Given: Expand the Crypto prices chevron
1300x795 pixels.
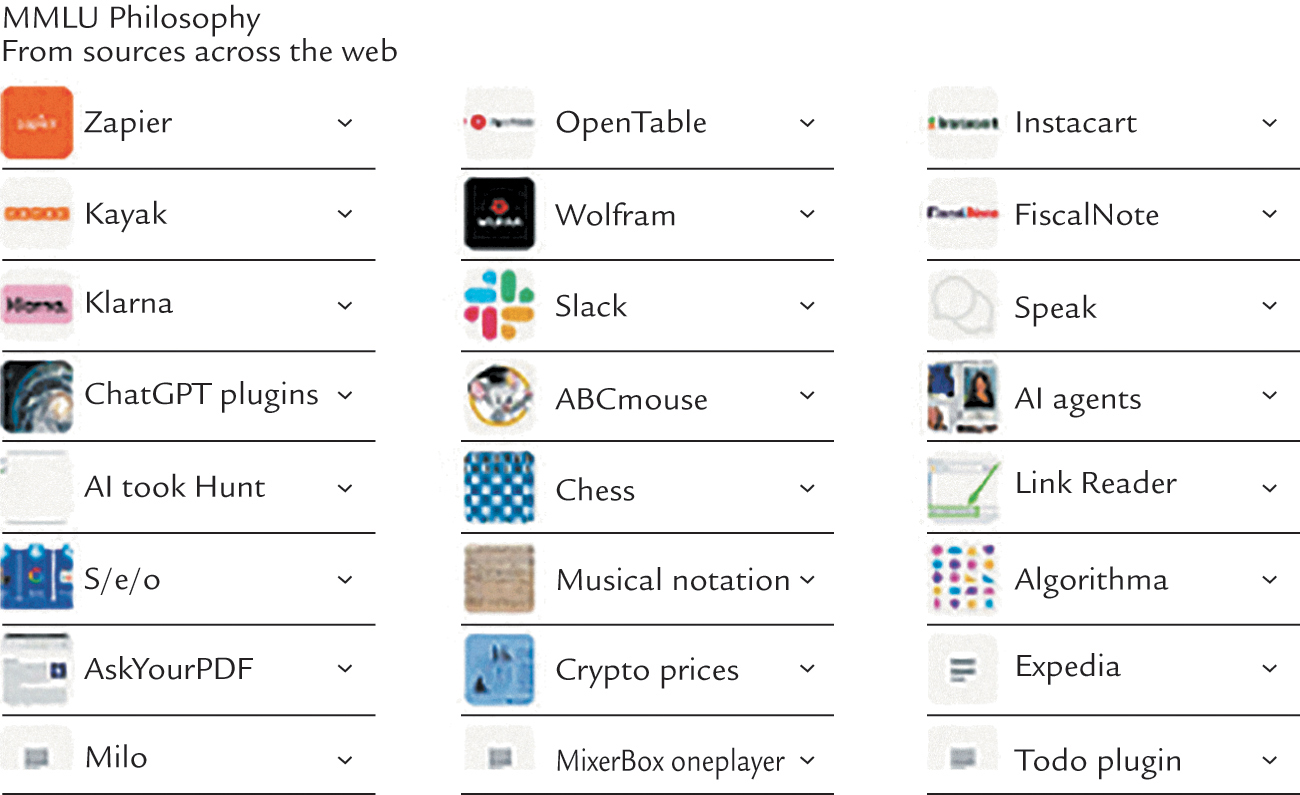Looking at the screenshot, I should pyautogui.click(x=808, y=670).
